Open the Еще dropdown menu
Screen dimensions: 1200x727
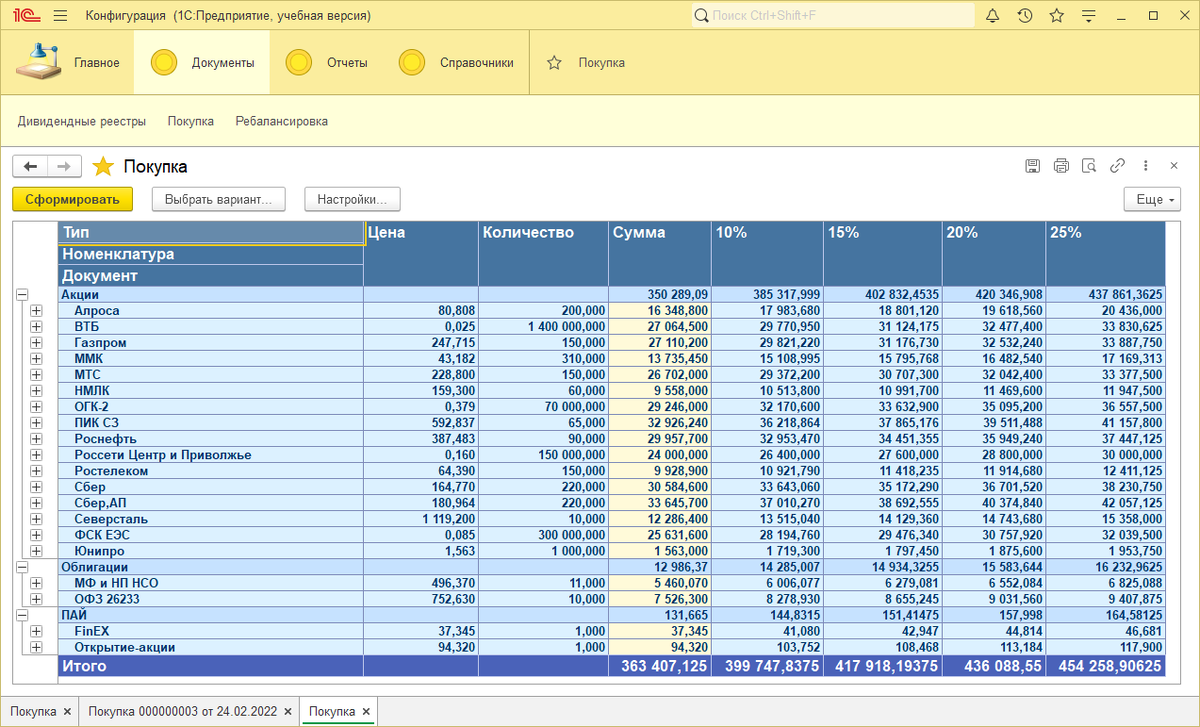(1152, 199)
